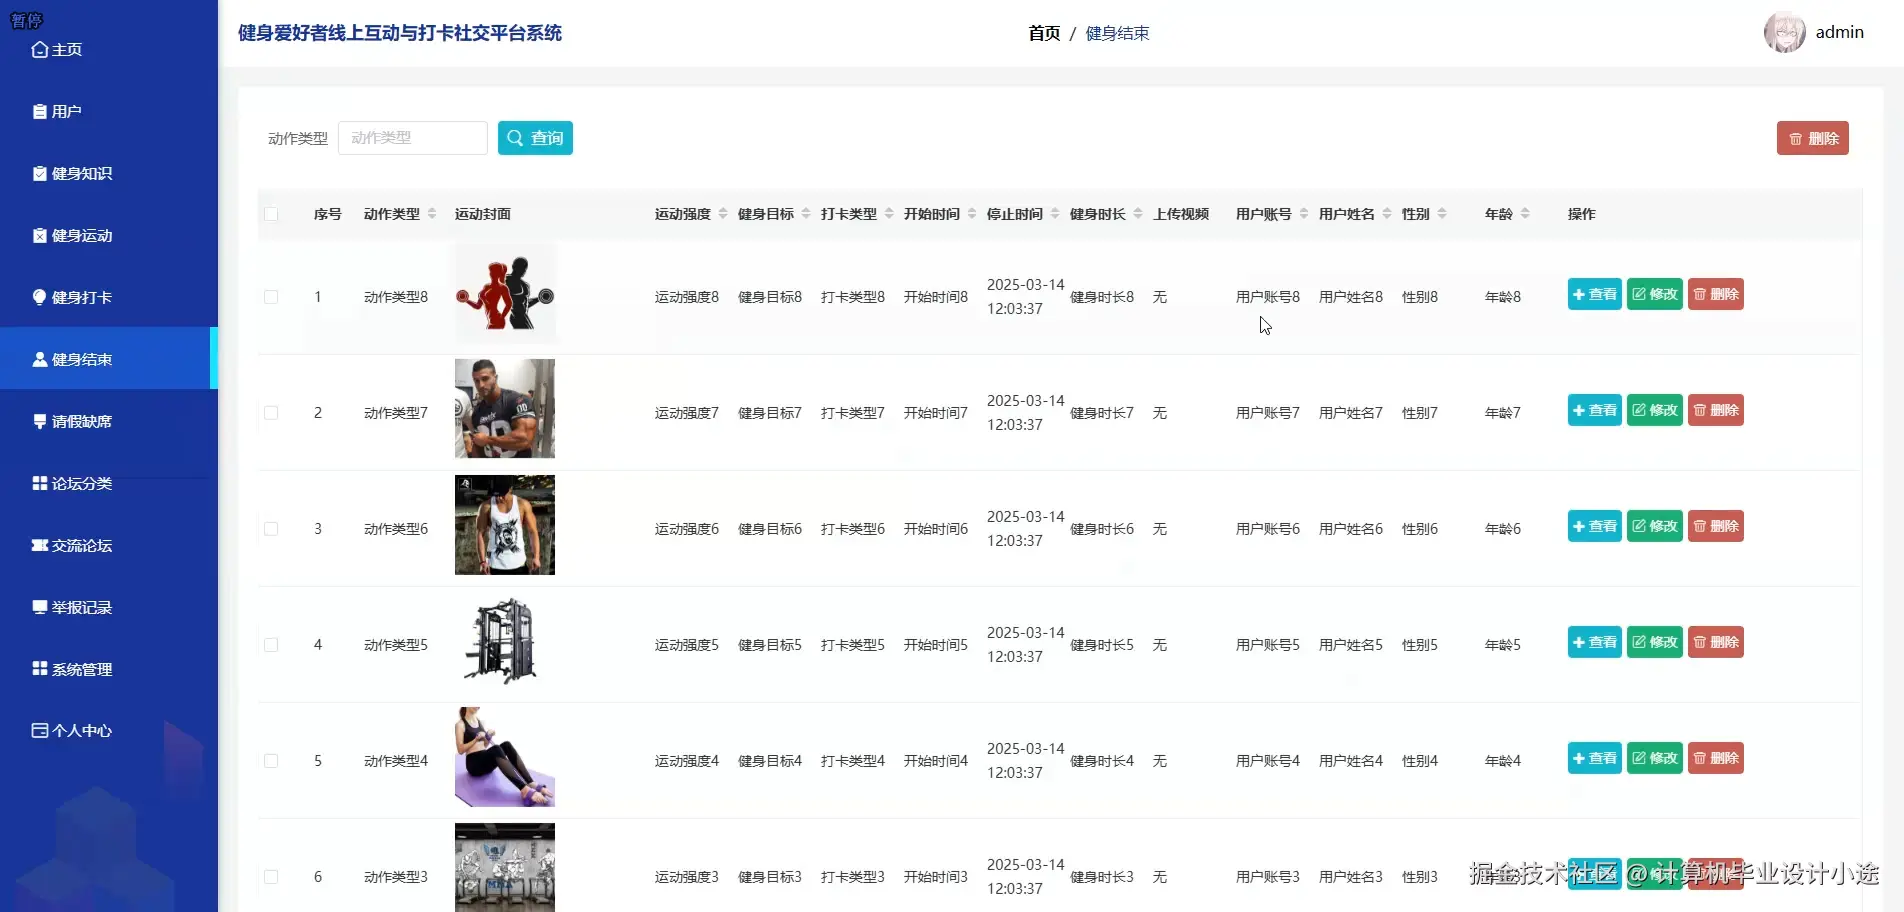Open 健身知识 via its sidebar icon
The height and width of the screenshot is (912, 1904).
pos(38,173)
